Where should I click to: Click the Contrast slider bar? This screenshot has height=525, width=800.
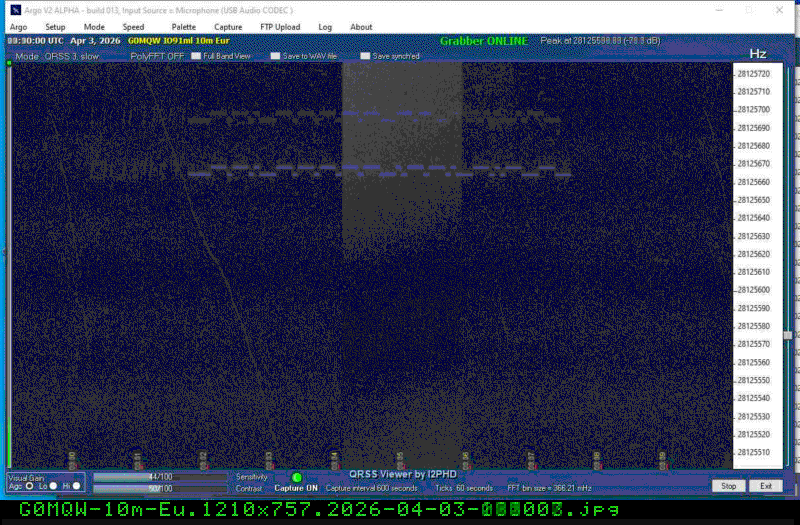point(160,489)
